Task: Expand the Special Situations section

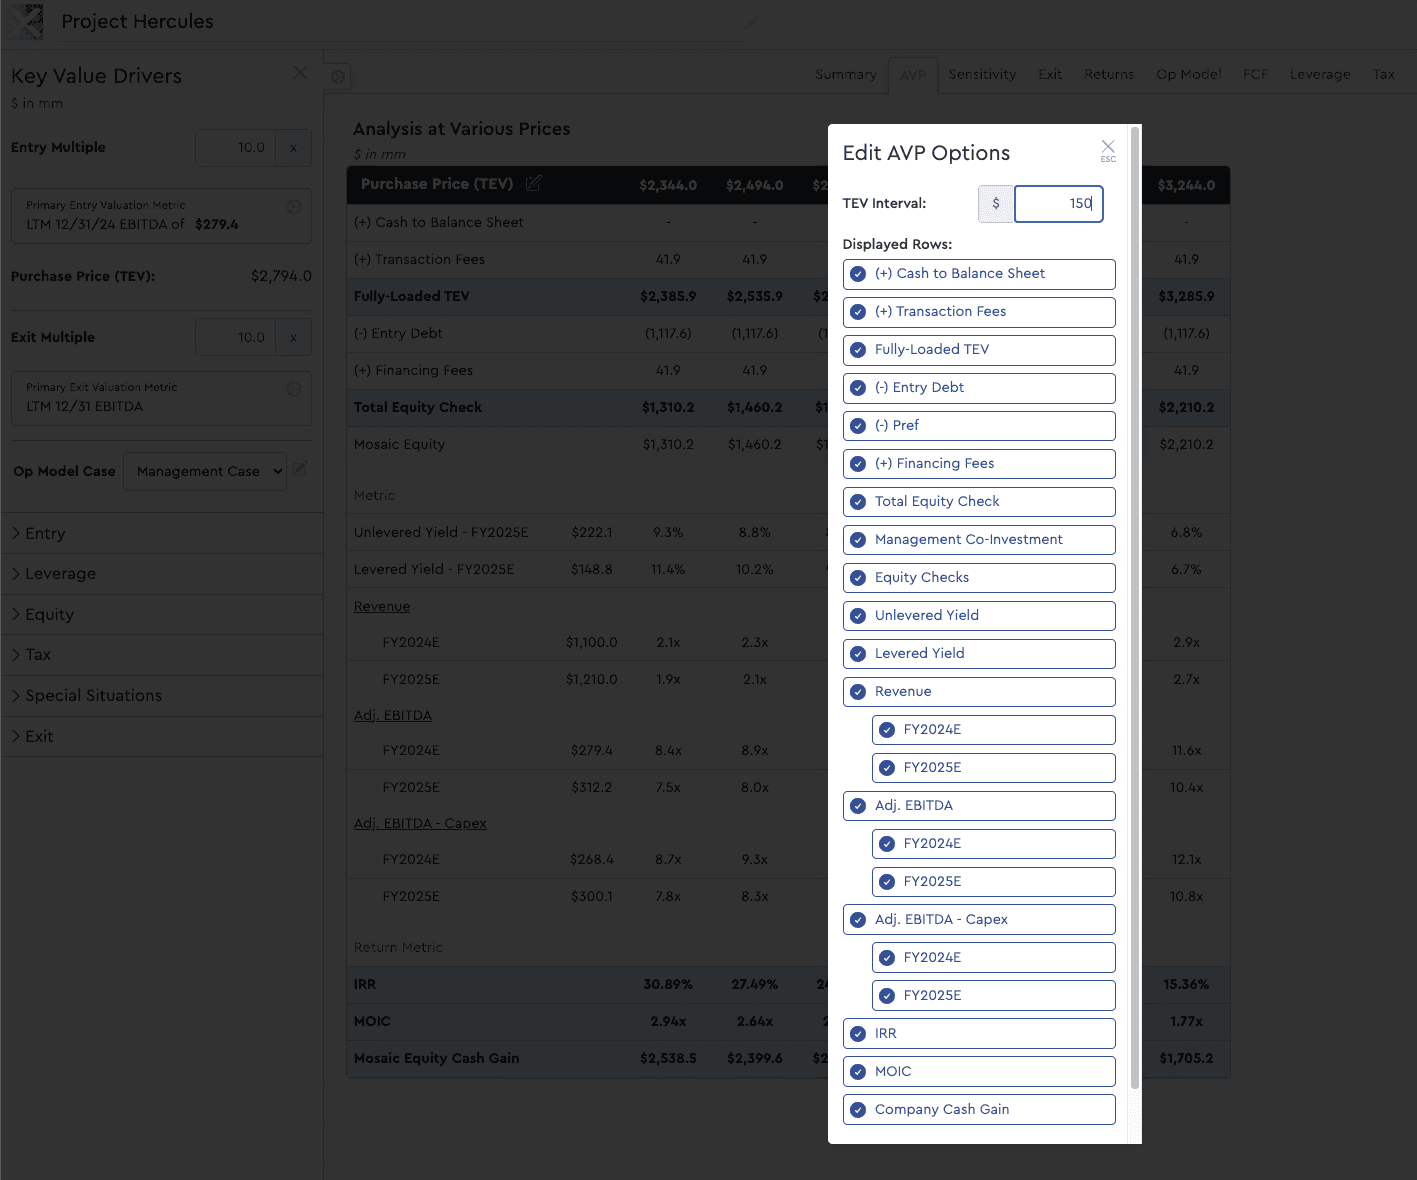Action: (93, 696)
